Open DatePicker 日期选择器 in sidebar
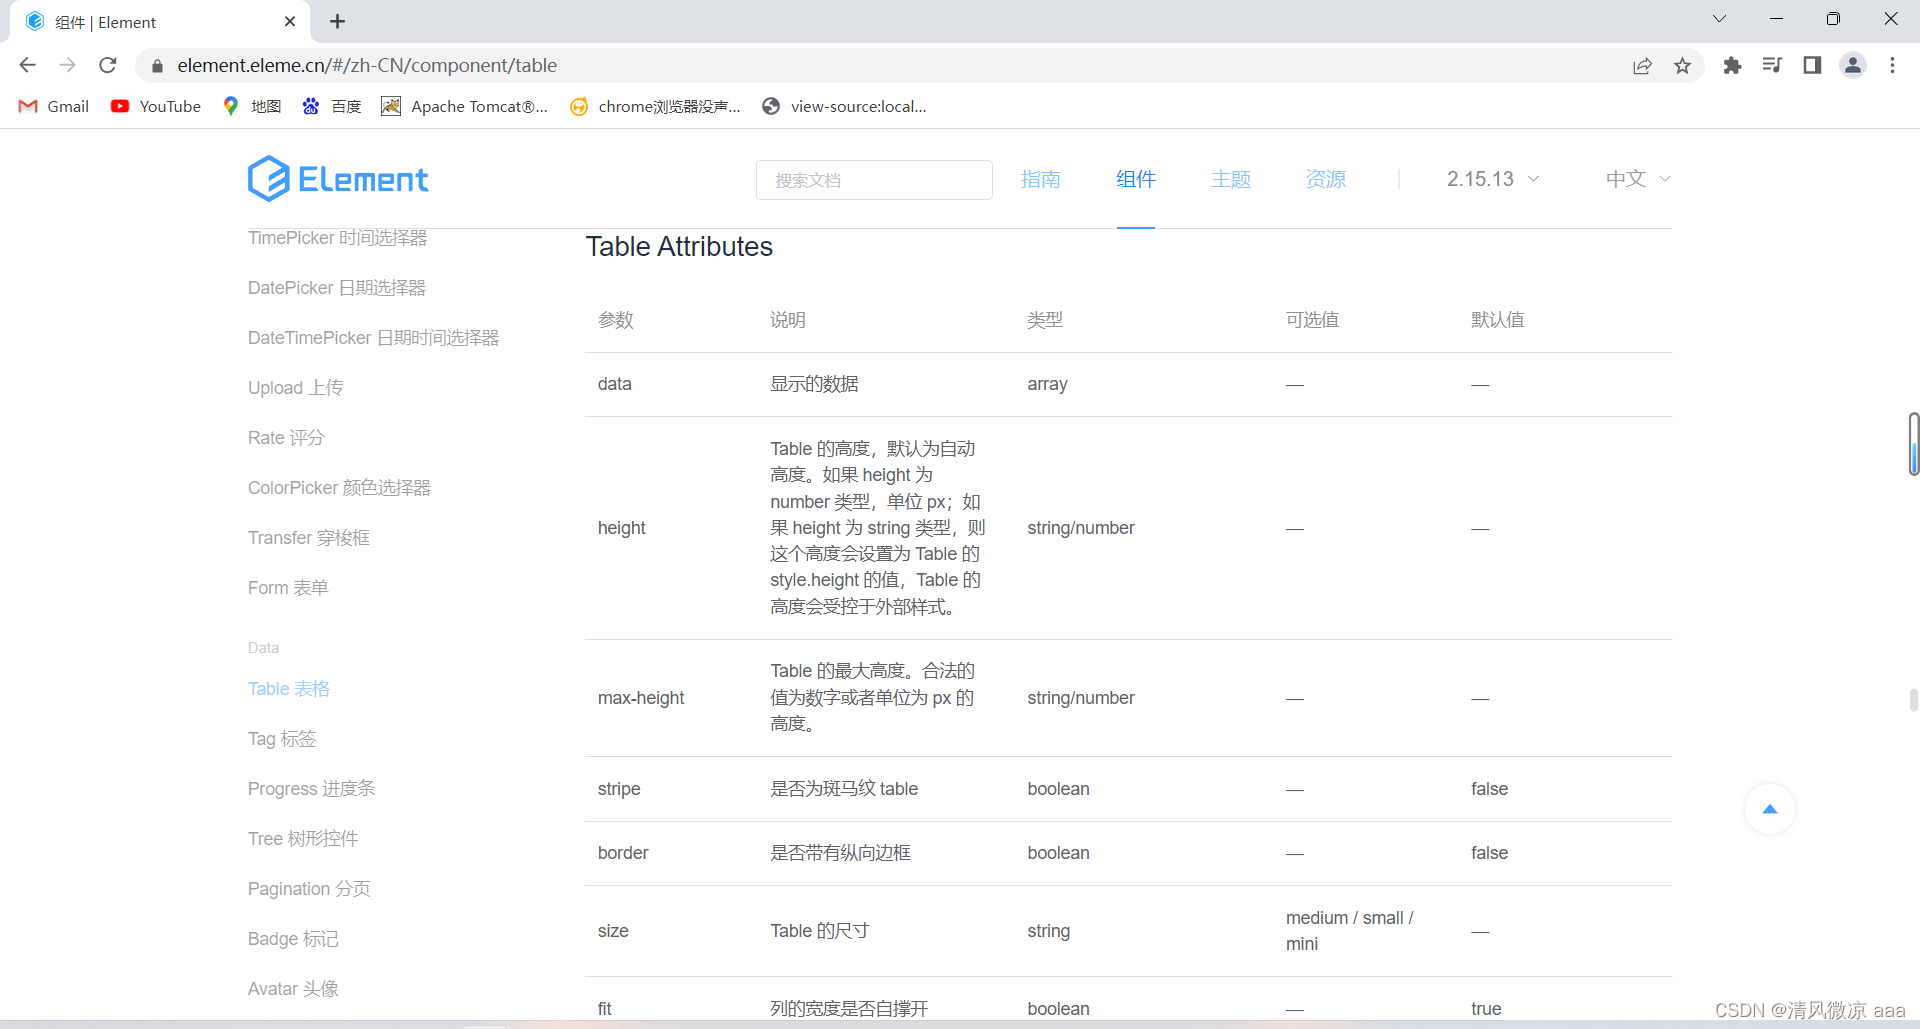 point(337,288)
